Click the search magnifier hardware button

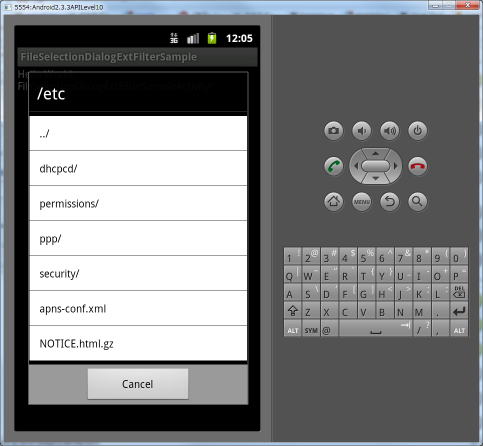pyautogui.click(x=417, y=202)
